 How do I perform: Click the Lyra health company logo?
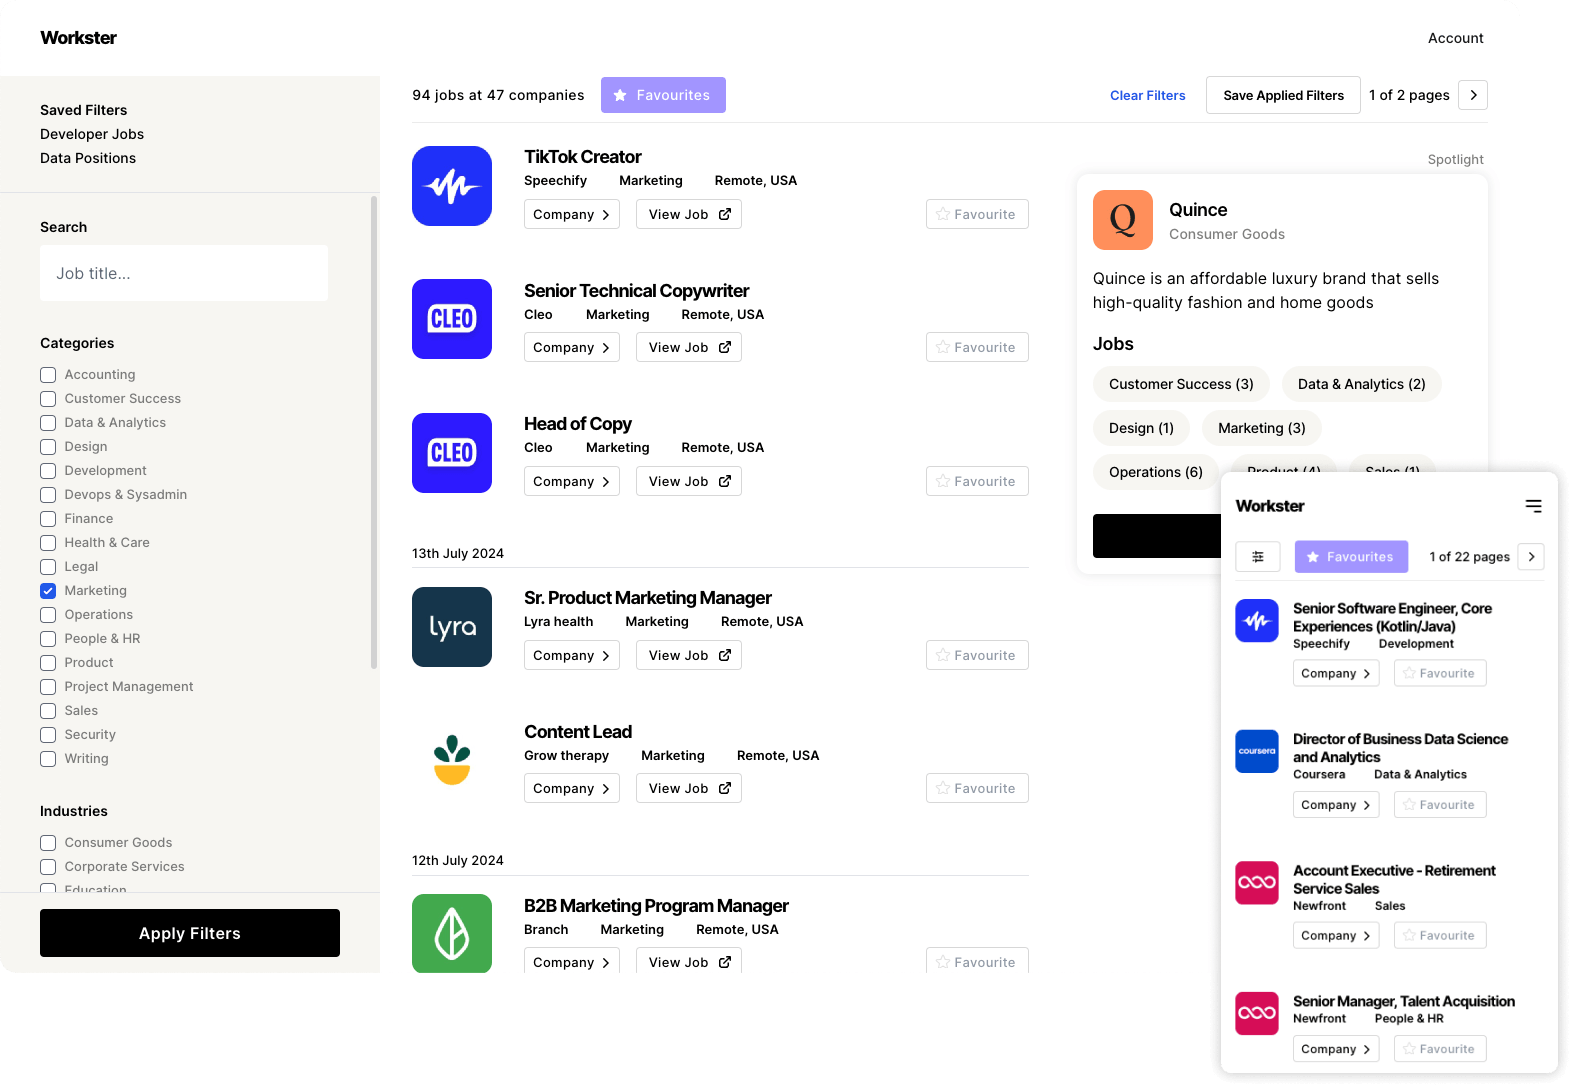[451, 627]
